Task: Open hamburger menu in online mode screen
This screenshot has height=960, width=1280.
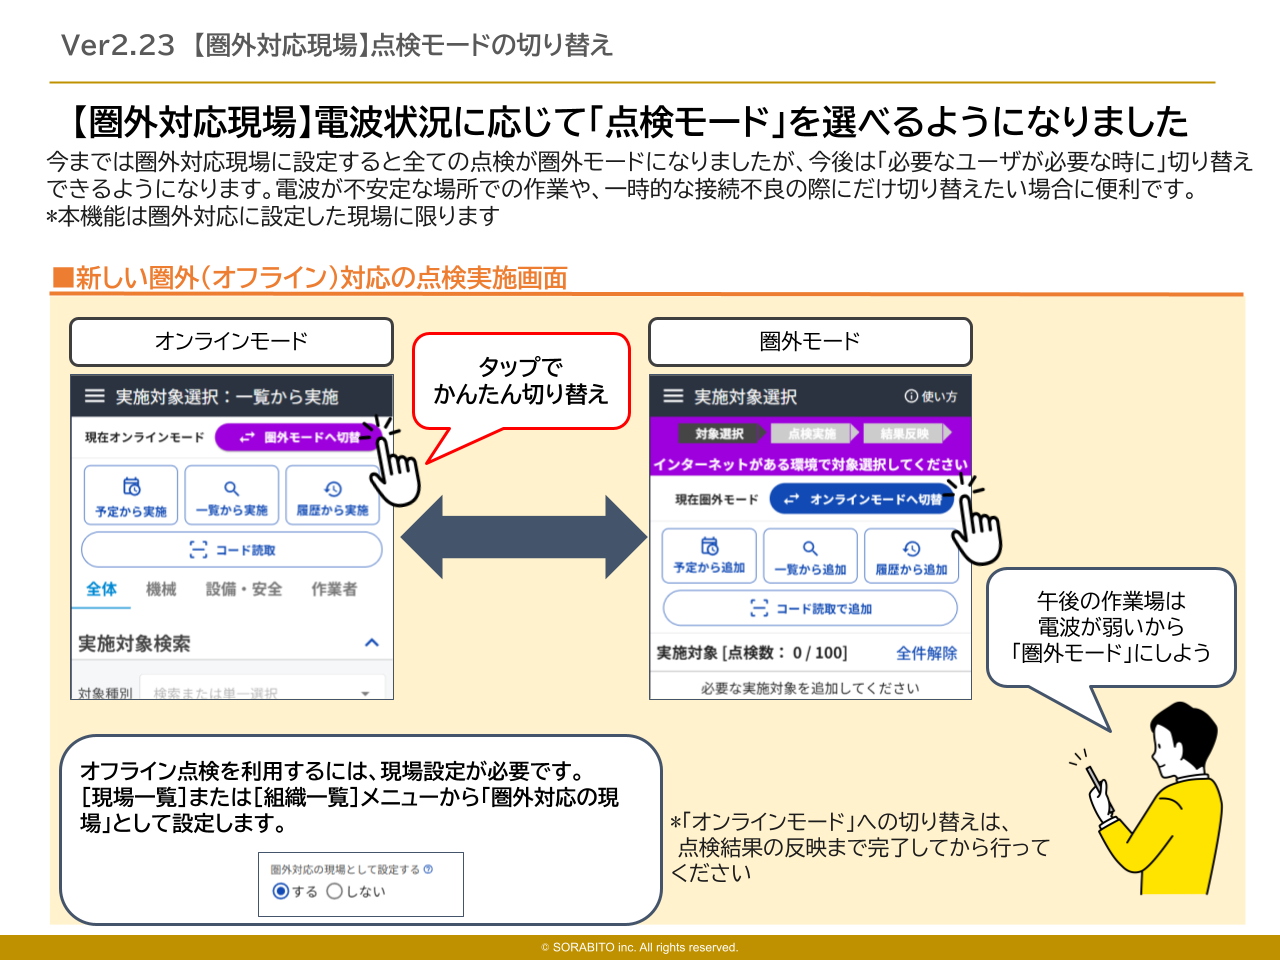Action: click(x=95, y=396)
